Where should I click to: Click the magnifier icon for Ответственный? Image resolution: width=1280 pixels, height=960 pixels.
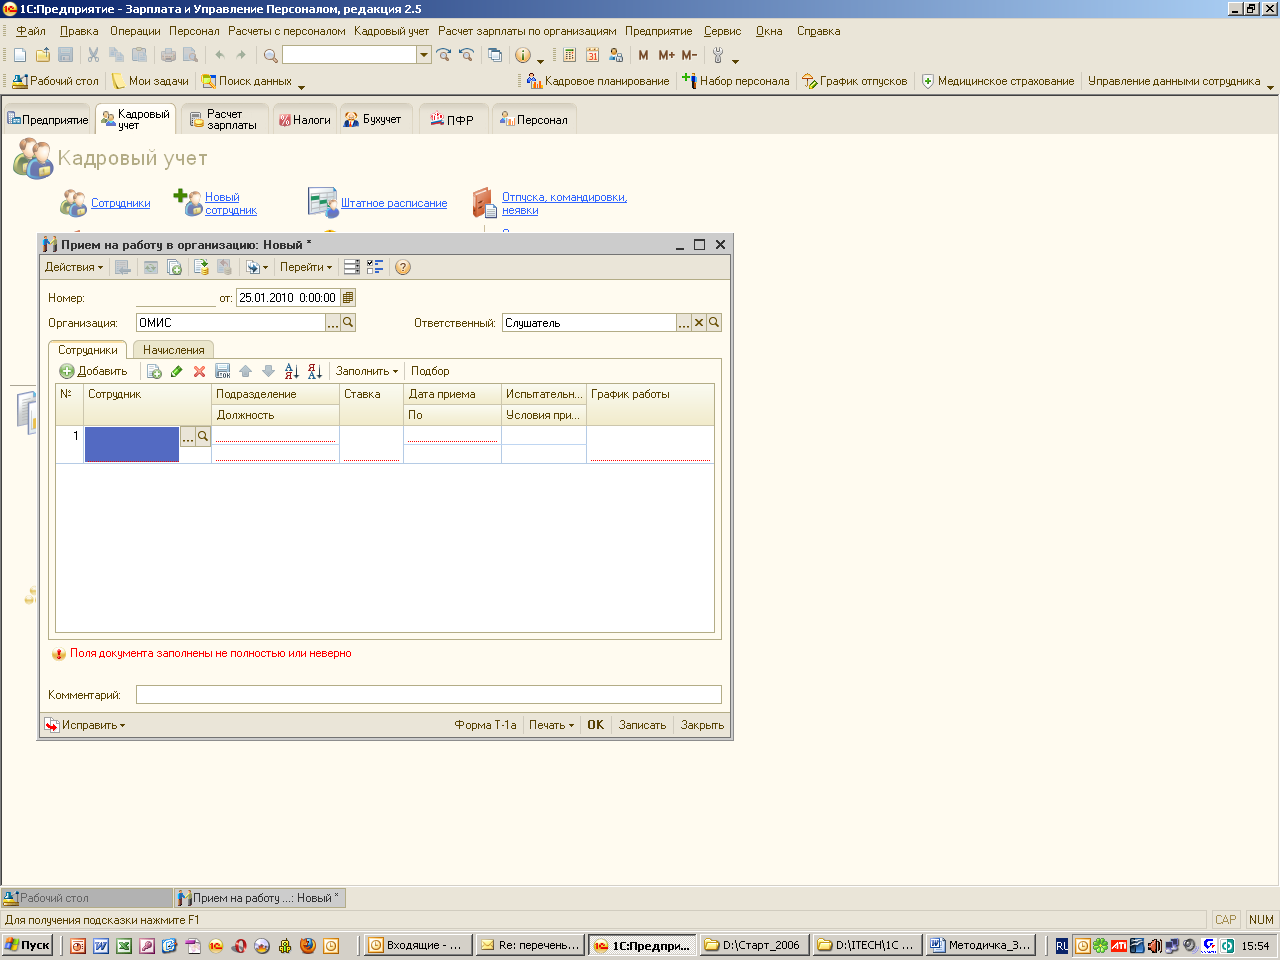pyautogui.click(x=714, y=322)
